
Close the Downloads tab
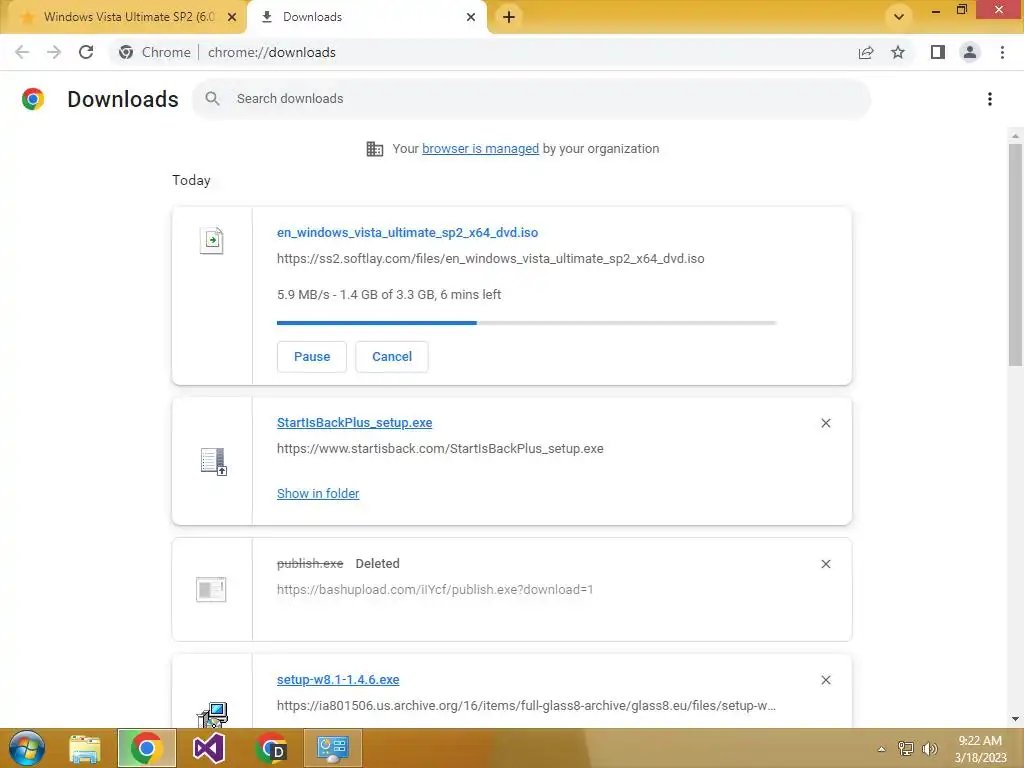click(x=471, y=17)
